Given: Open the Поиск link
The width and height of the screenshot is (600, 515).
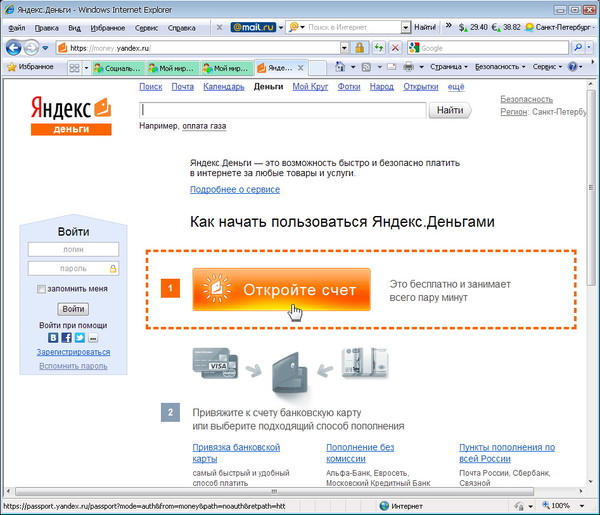Looking at the screenshot, I should [x=150, y=87].
